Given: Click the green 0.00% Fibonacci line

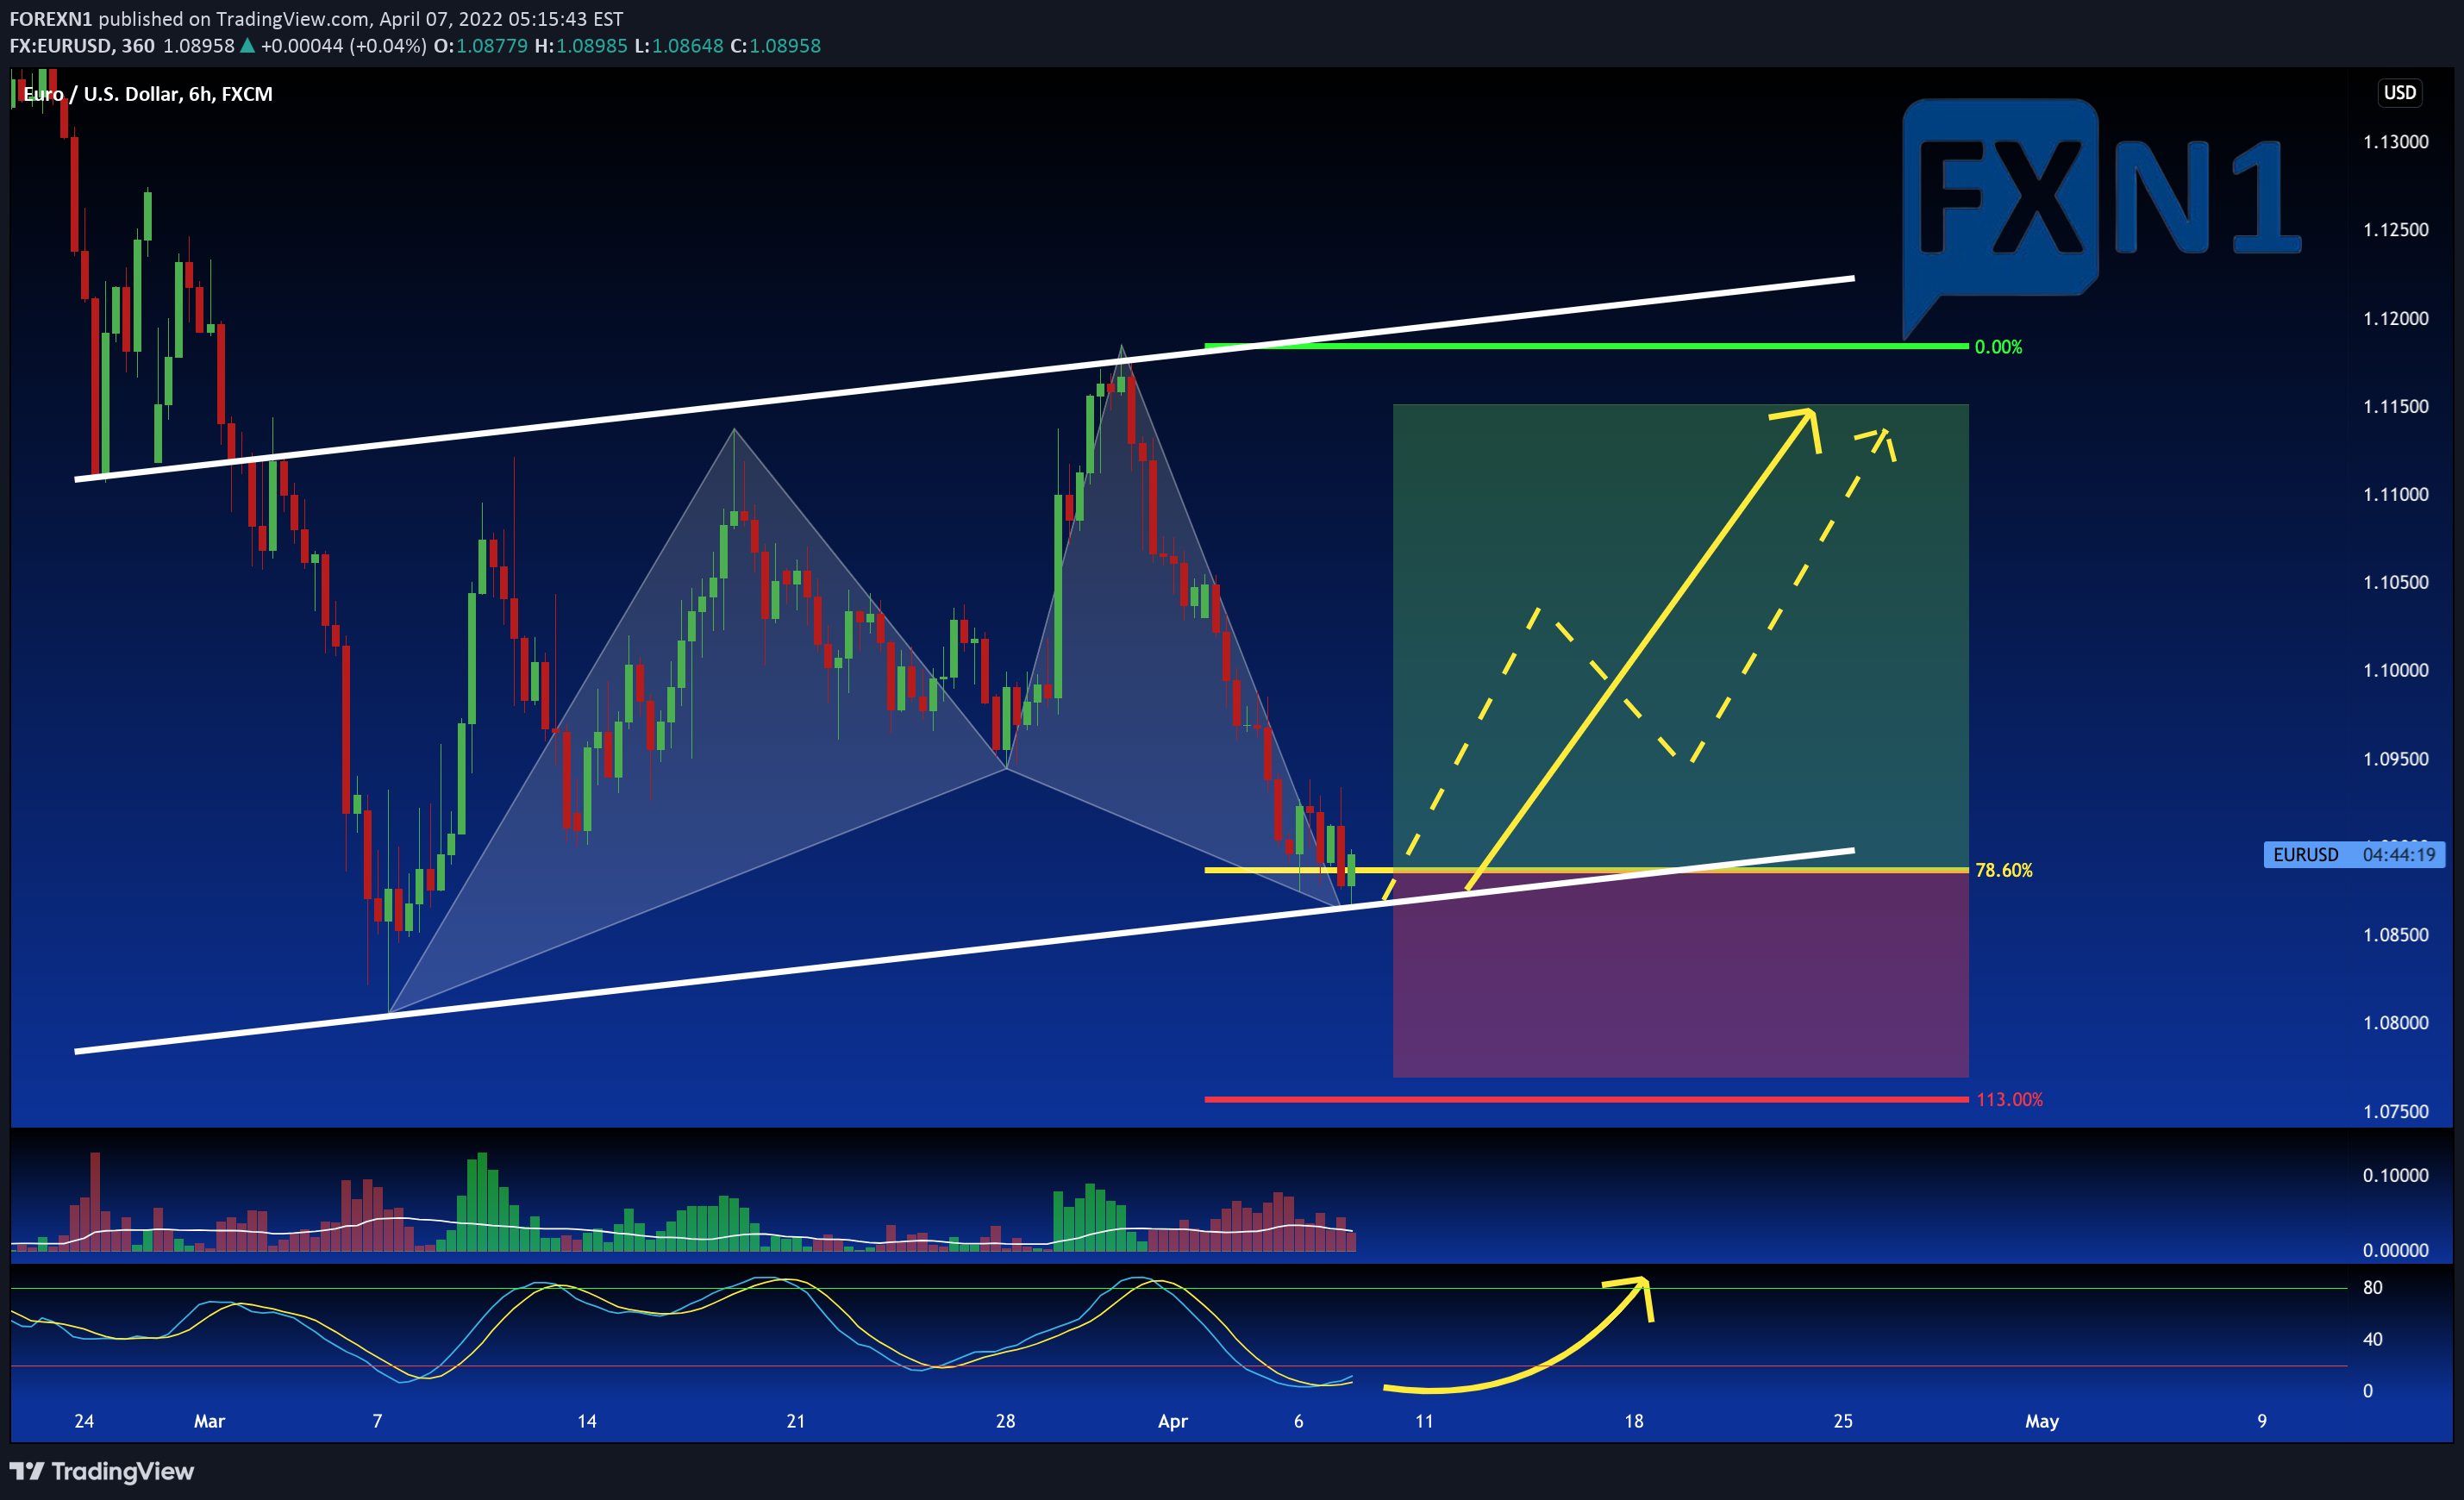Looking at the screenshot, I should 1586,346.
